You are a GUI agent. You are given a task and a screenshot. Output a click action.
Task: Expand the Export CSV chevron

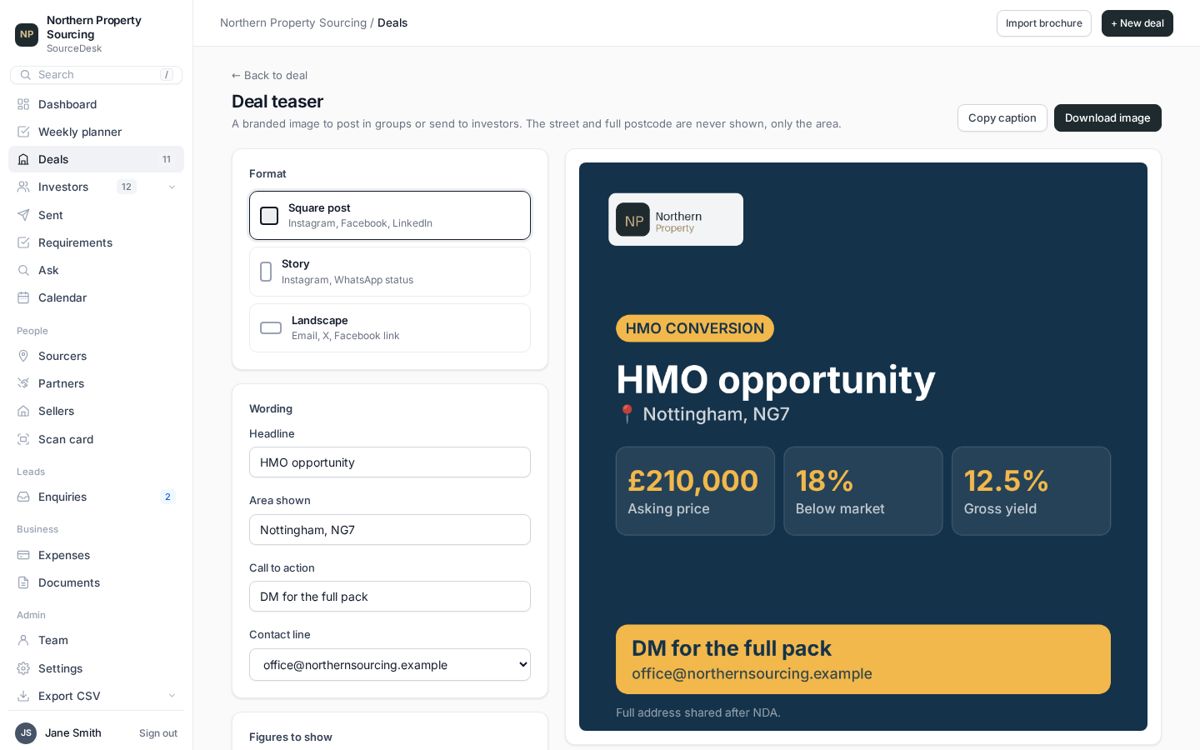(172, 696)
